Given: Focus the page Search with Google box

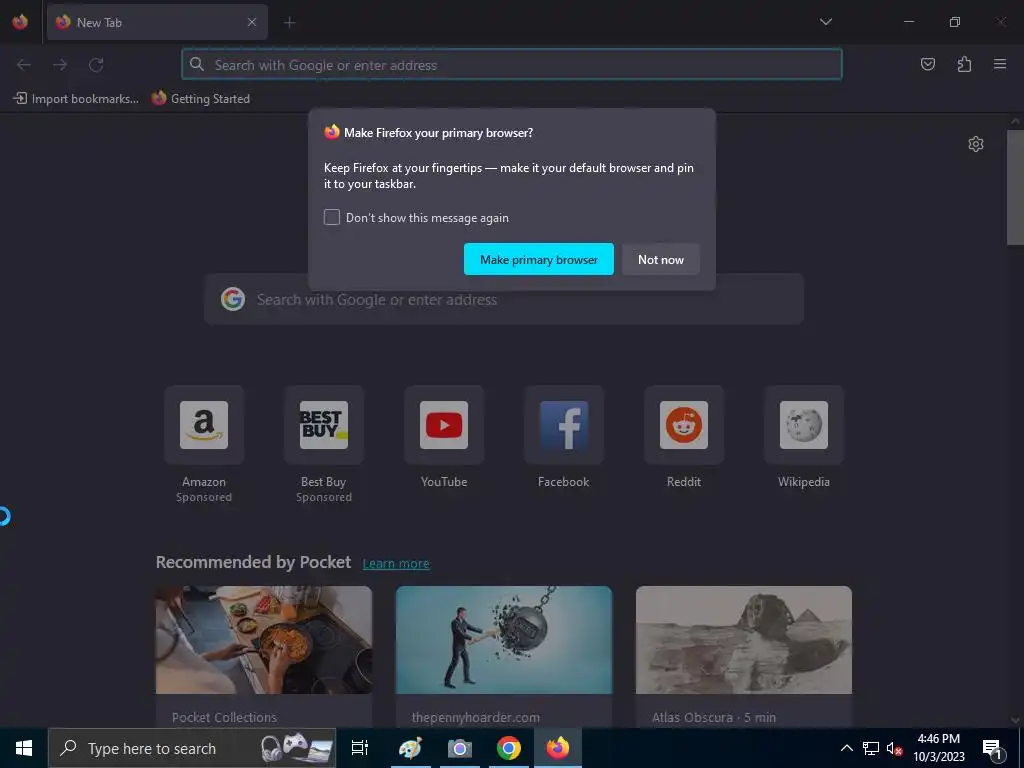Looking at the screenshot, I should [x=504, y=300].
